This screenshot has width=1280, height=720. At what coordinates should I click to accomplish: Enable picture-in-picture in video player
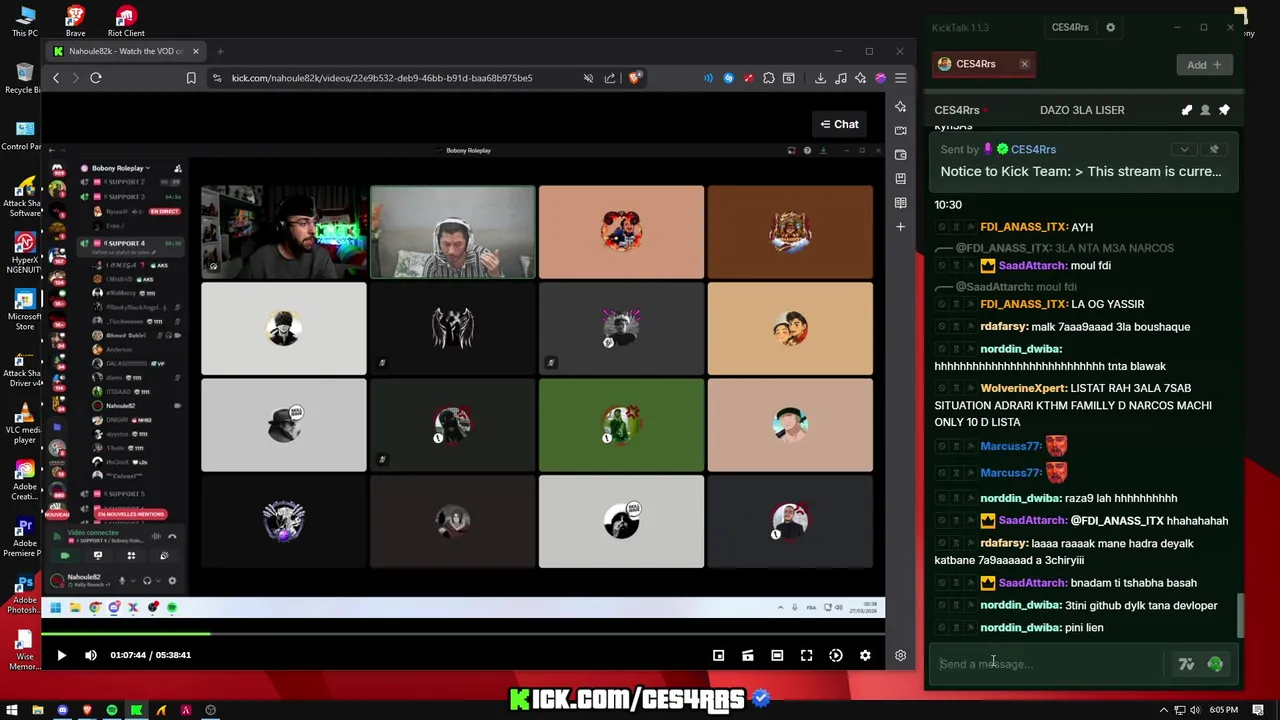pyautogui.click(x=718, y=655)
